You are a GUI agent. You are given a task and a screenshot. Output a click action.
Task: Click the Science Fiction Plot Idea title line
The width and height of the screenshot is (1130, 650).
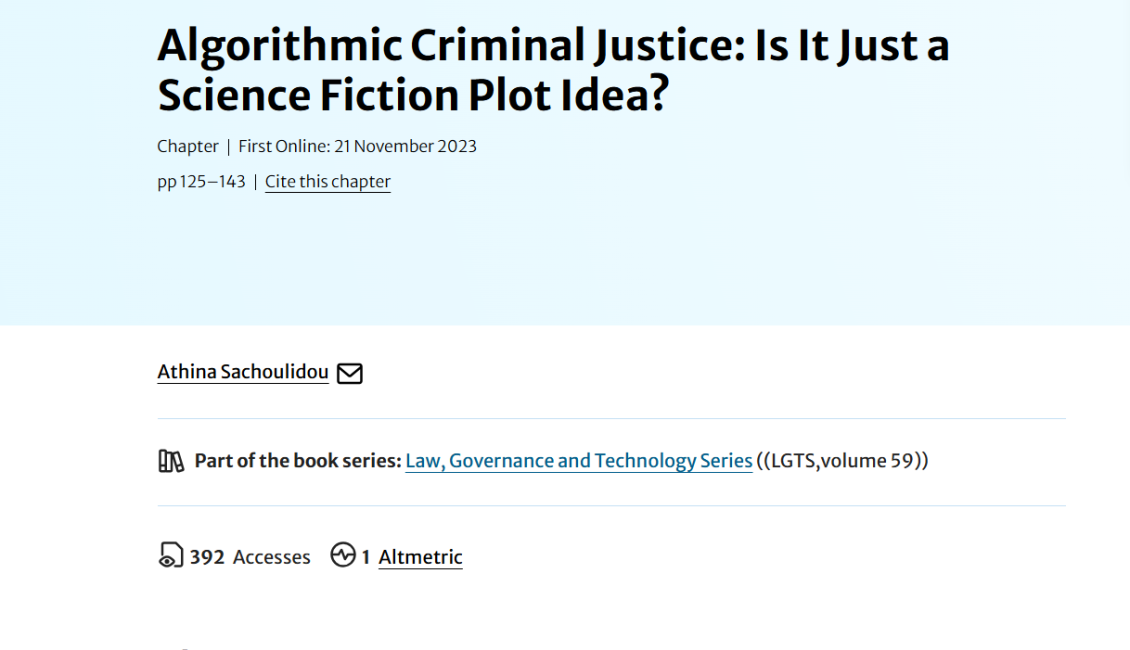point(413,95)
